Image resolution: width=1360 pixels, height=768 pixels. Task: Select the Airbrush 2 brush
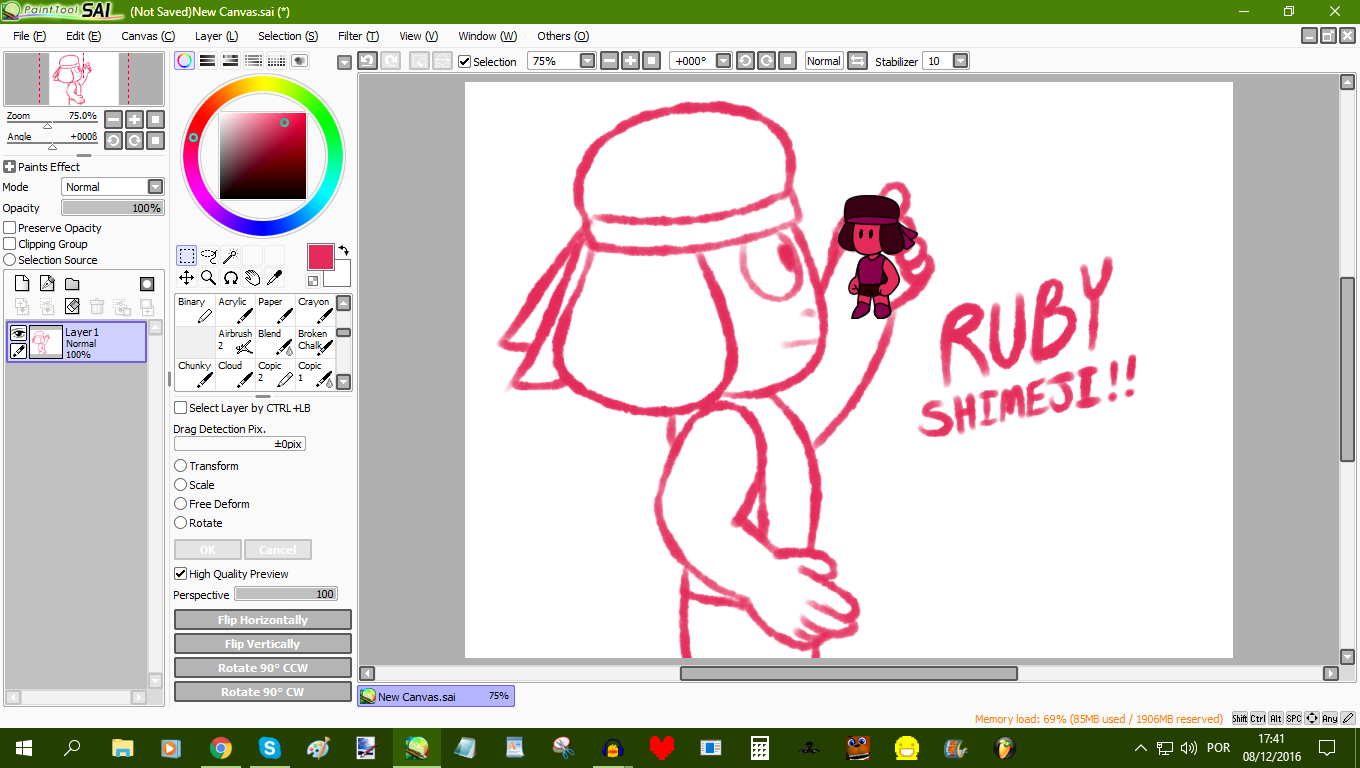coord(235,342)
